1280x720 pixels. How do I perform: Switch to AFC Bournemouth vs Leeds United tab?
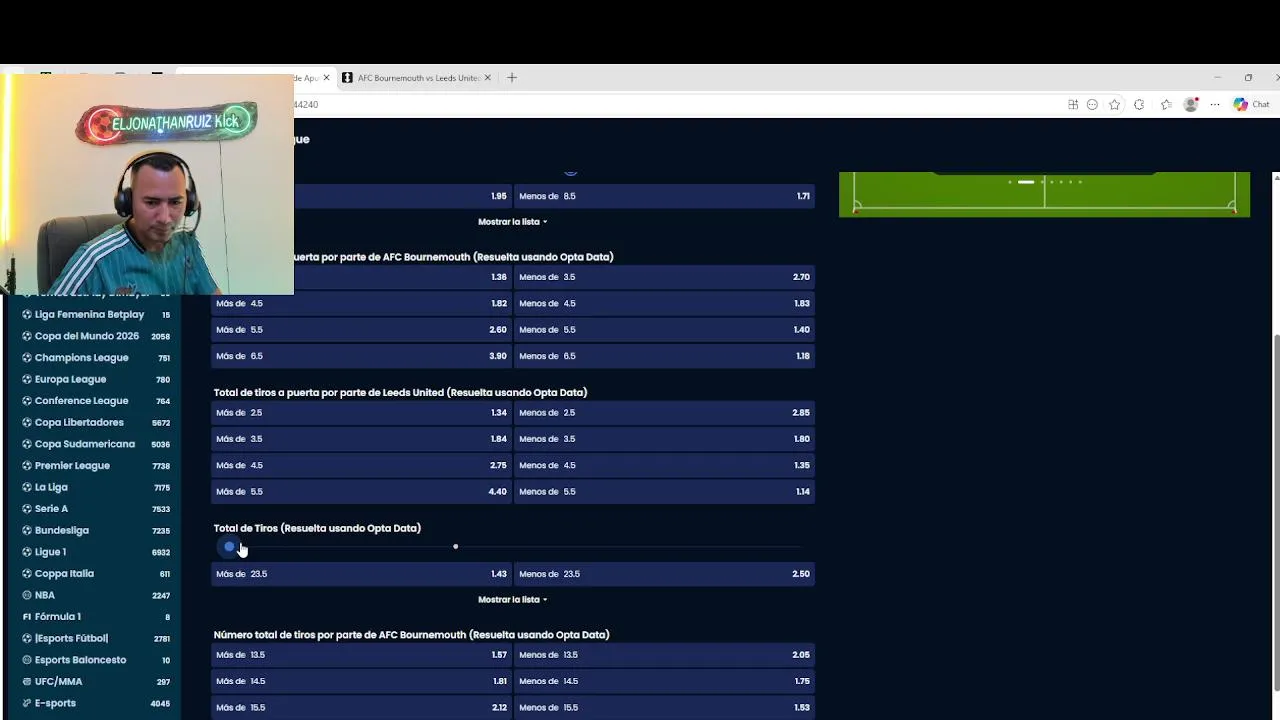[x=417, y=77]
